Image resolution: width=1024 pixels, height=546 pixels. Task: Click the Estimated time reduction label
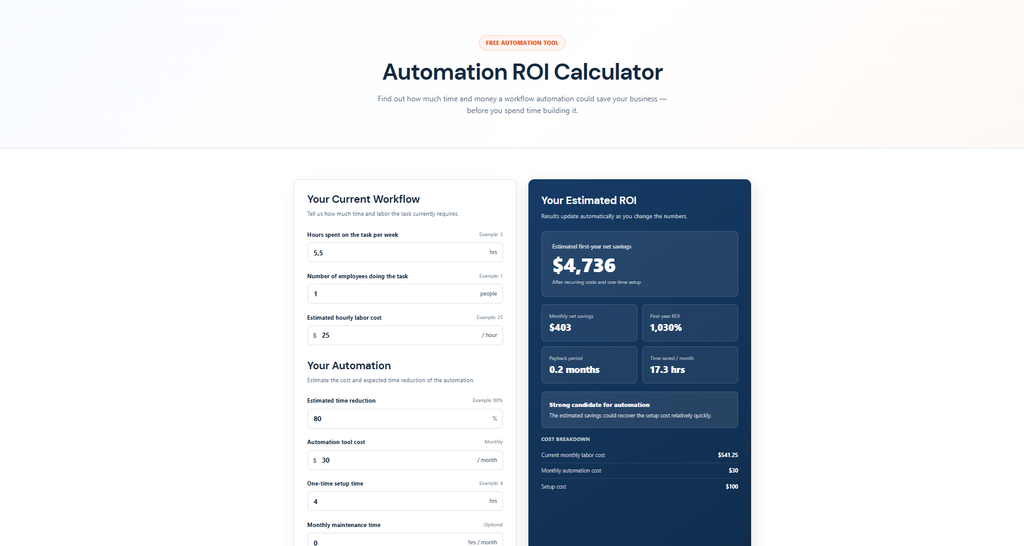click(x=342, y=400)
